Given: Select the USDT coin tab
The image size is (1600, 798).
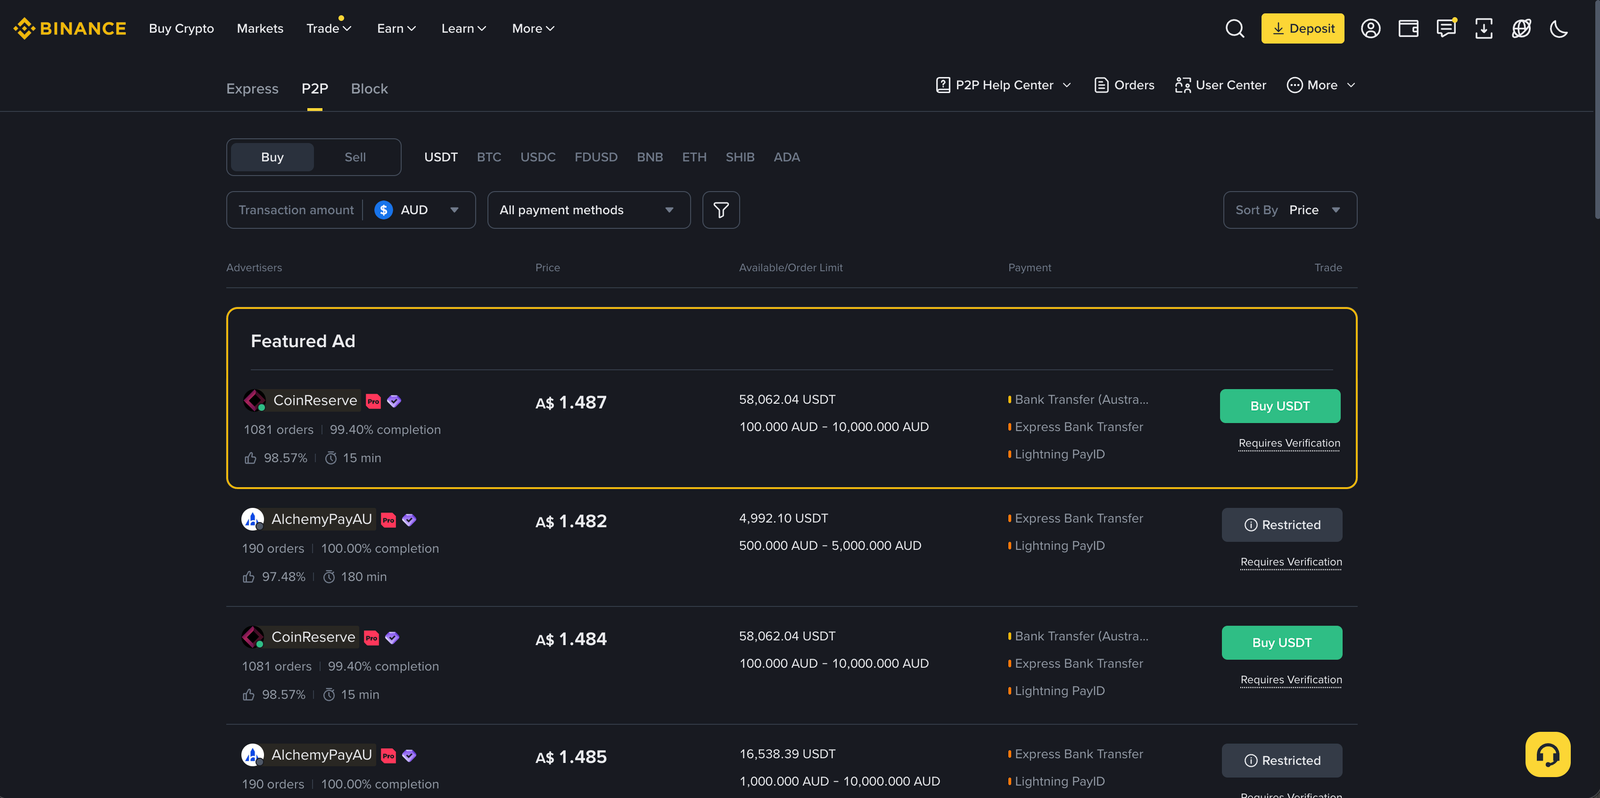Looking at the screenshot, I should click(x=441, y=157).
